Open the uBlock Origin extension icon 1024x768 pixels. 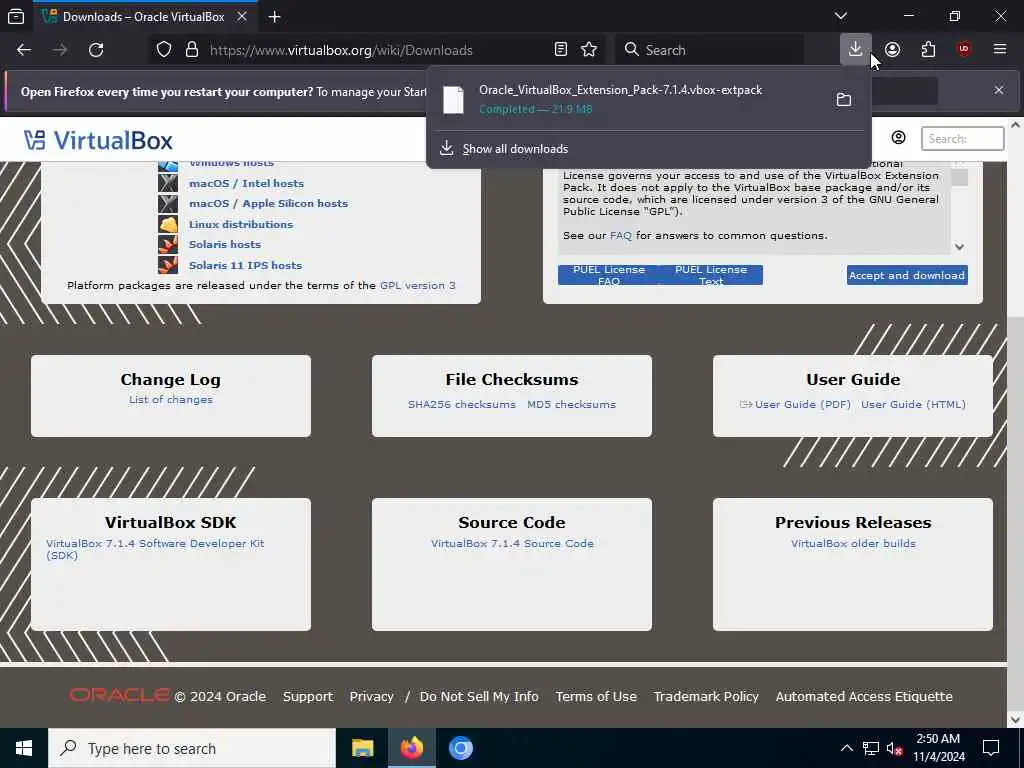964,50
